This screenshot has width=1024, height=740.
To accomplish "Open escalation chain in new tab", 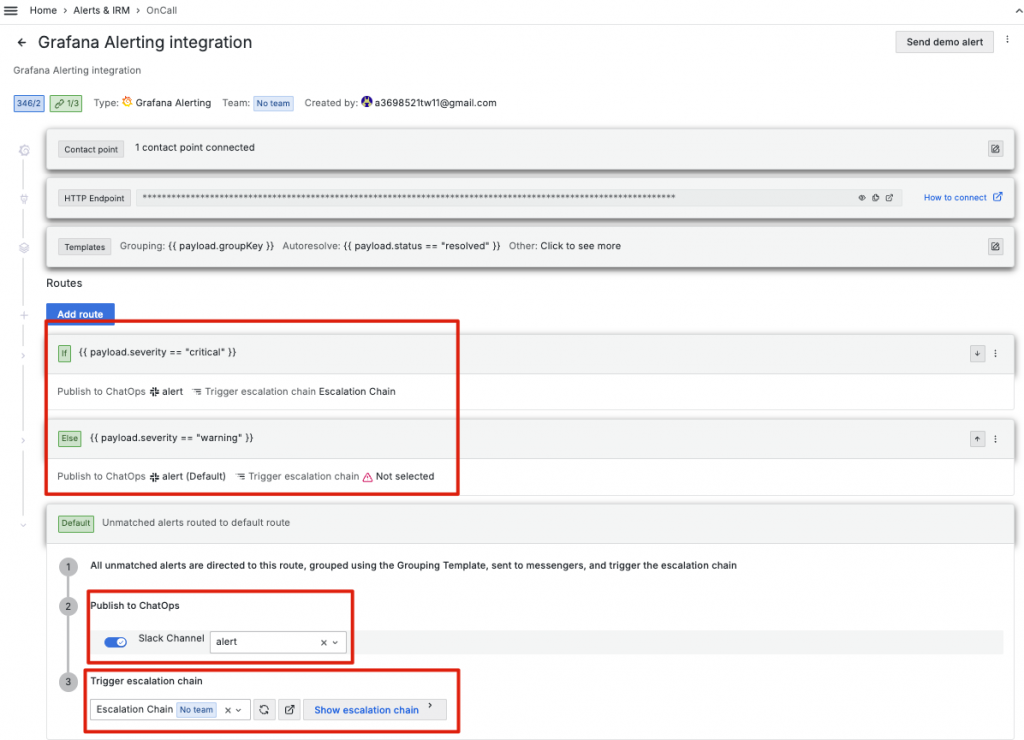I will 289,709.
